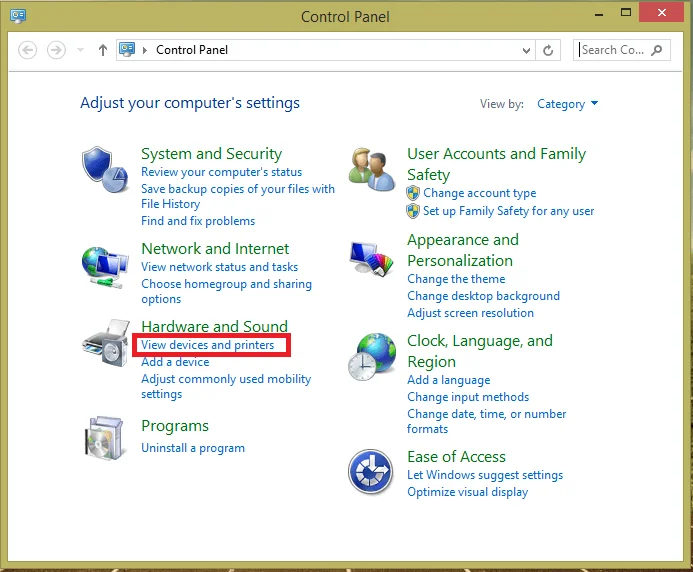
Task: Click the Back navigation arrow
Action: pyautogui.click(x=27, y=50)
